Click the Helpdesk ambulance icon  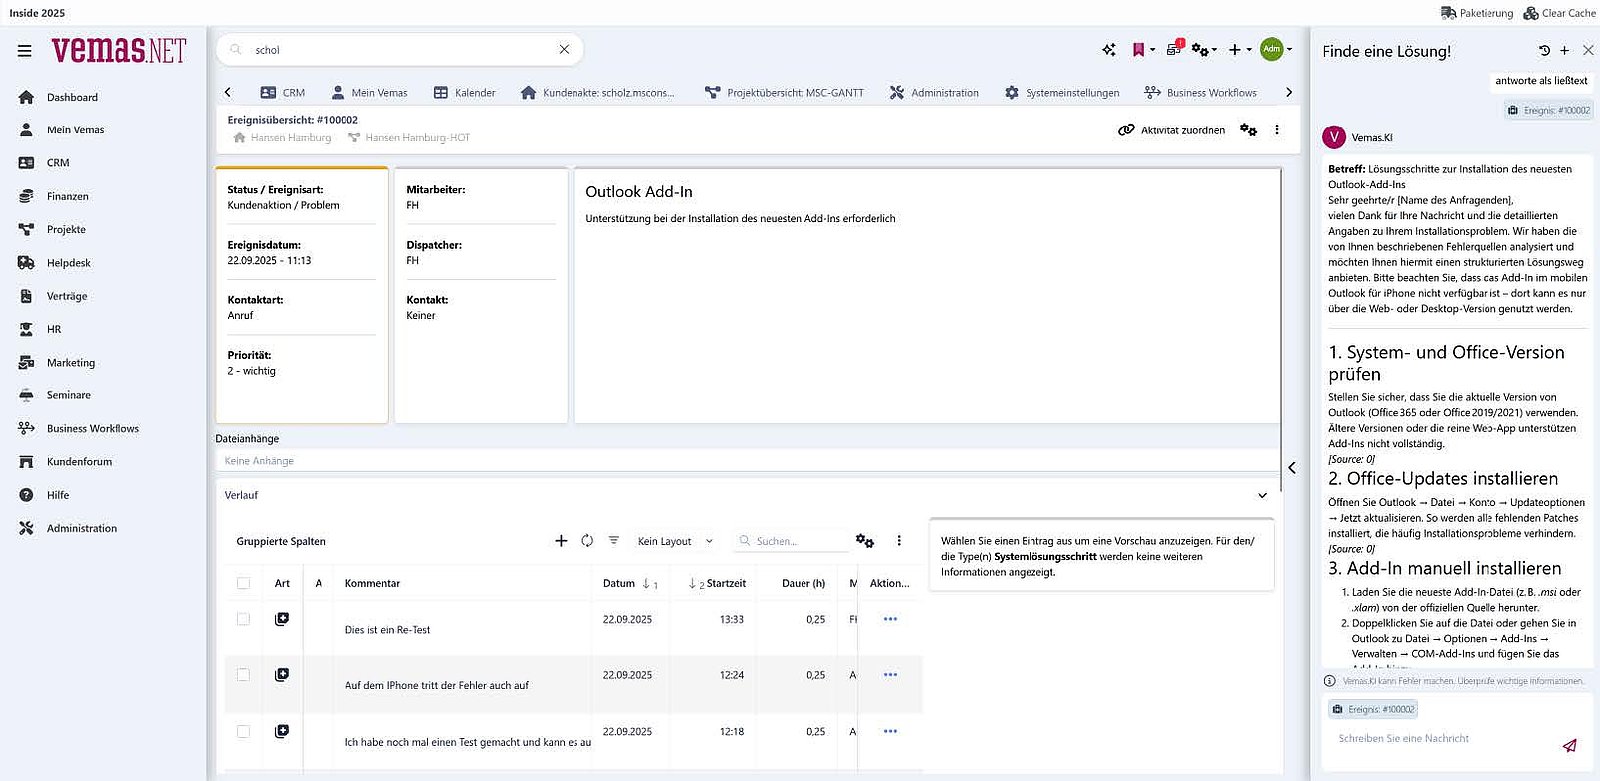click(27, 263)
